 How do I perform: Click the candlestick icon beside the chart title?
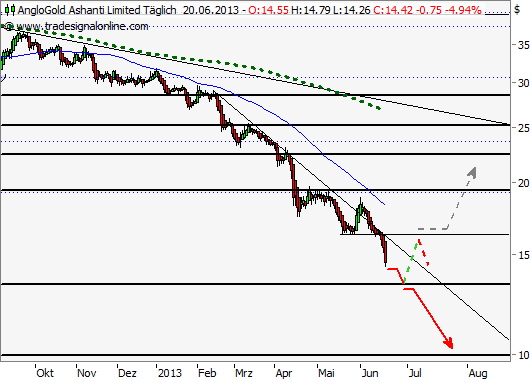[10, 10]
